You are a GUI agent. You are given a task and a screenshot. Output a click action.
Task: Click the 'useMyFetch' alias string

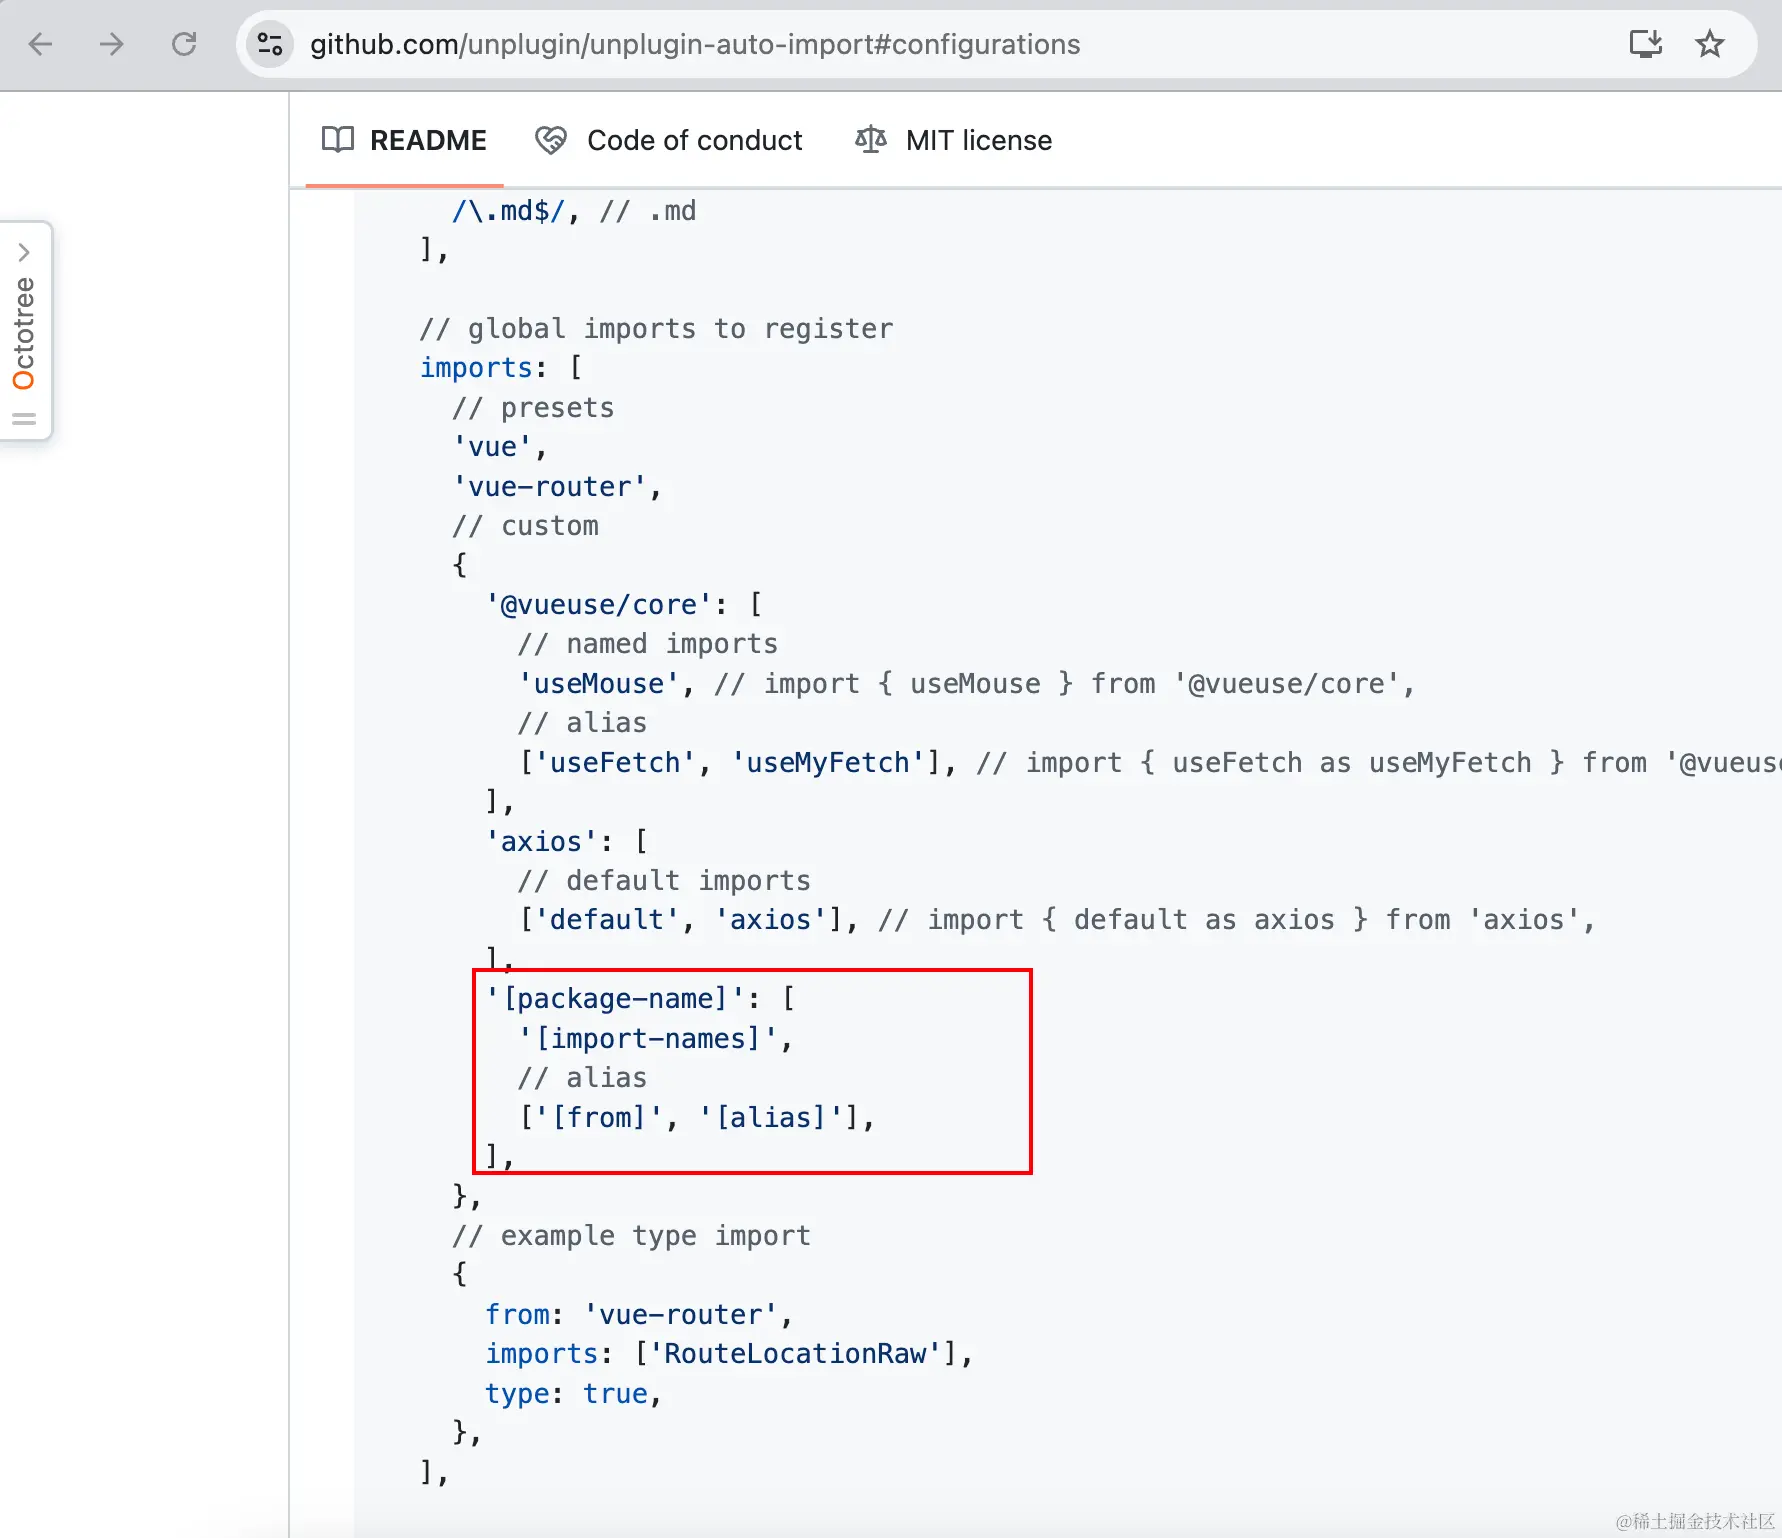point(828,763)
